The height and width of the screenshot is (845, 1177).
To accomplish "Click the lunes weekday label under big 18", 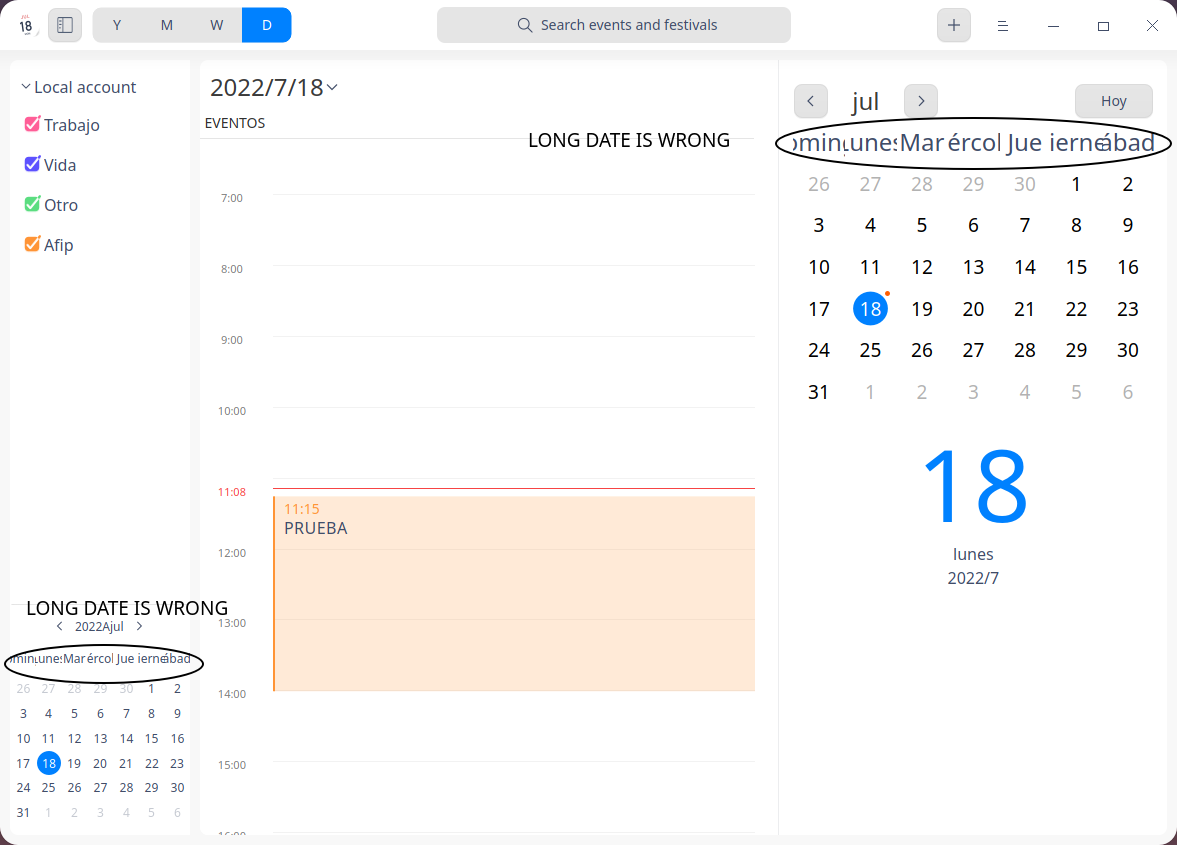I will pos(973,555).
